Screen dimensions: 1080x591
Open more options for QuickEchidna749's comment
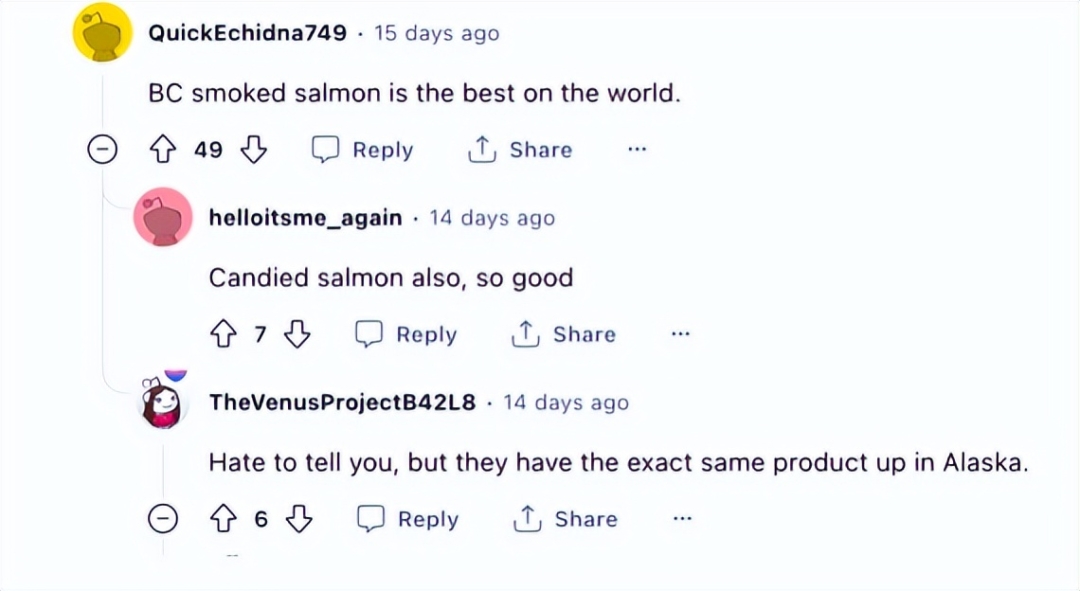637,149
